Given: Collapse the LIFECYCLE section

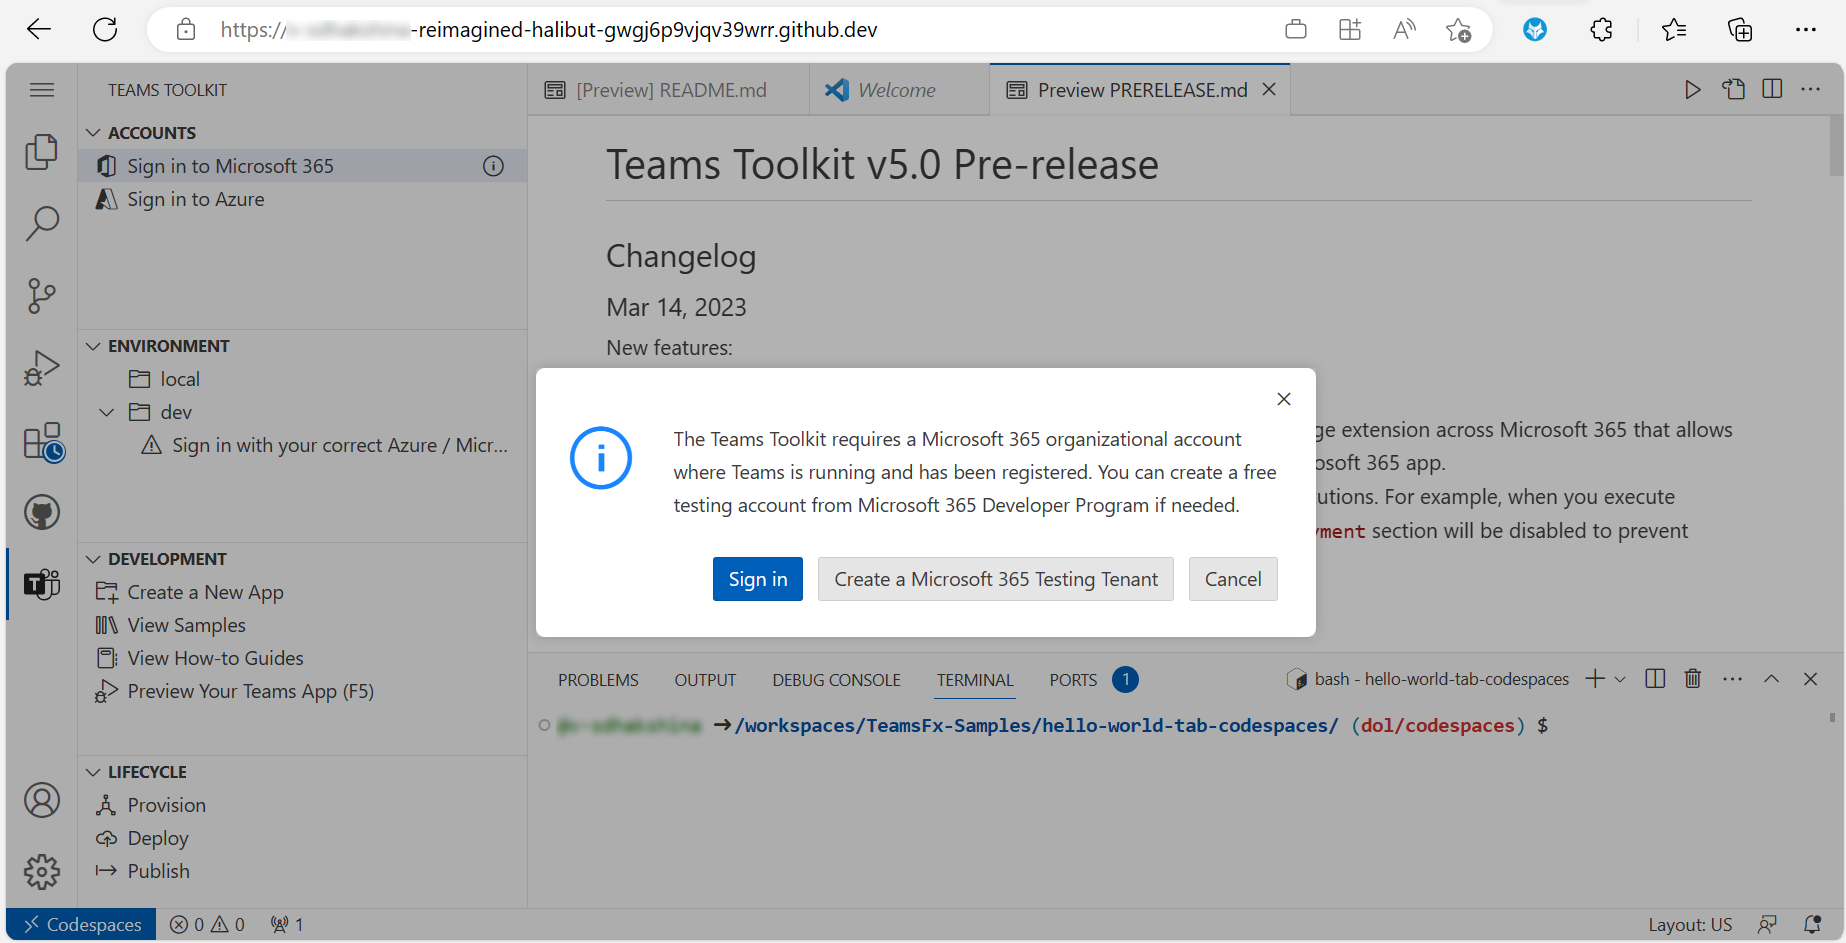Looking at the screenshot, I should click(x=93, y=772).
